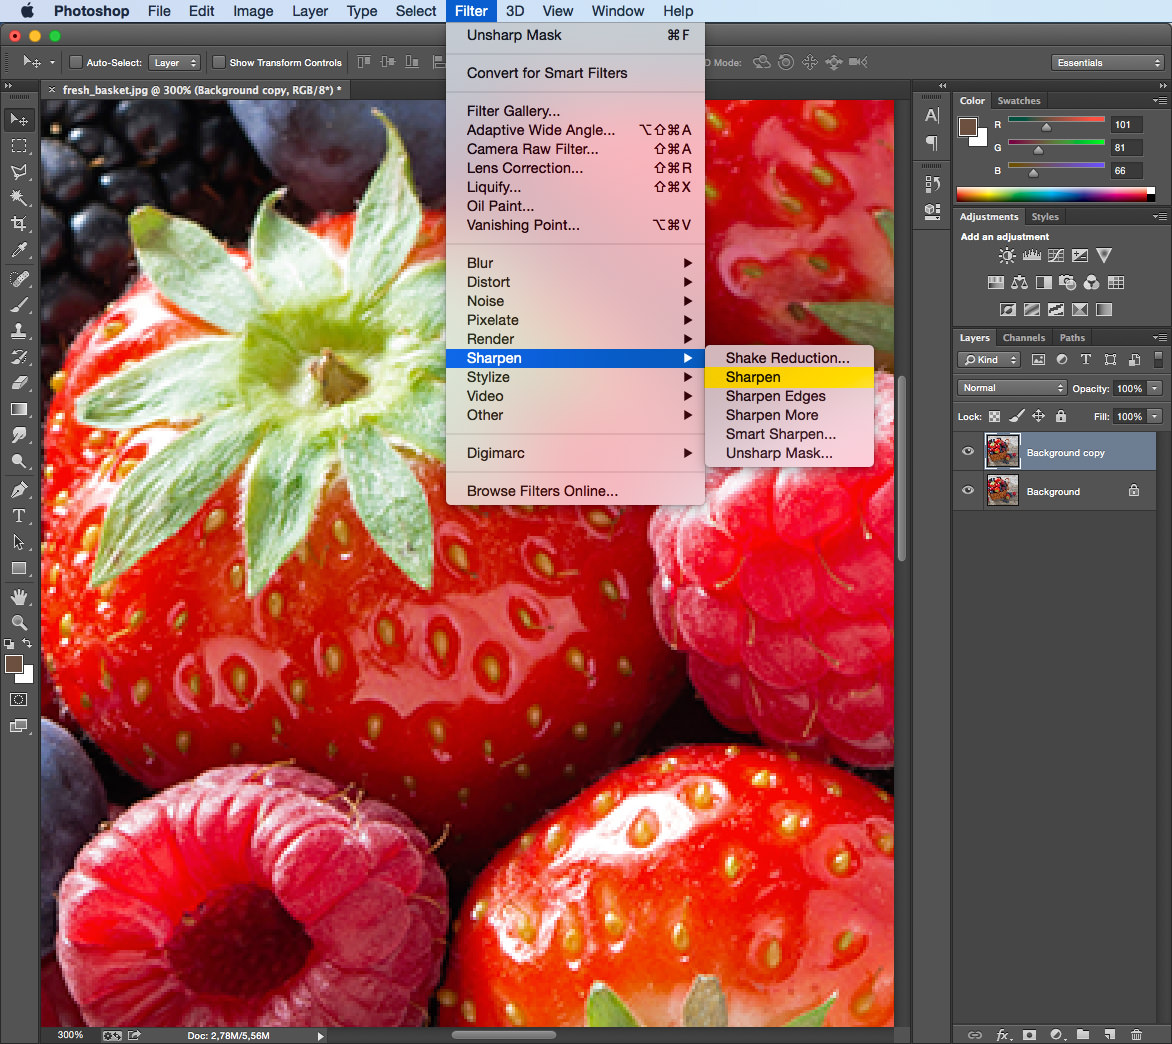Open the layer Kind filter dropdown
Viewport: 1172px width, 1044px height.
[x=988, y=359]
